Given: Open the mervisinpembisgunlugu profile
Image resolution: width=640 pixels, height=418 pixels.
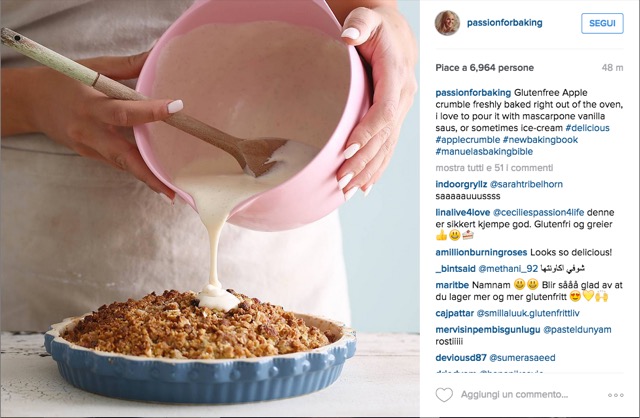Looking at the screenshot, I should coord(488,329).
